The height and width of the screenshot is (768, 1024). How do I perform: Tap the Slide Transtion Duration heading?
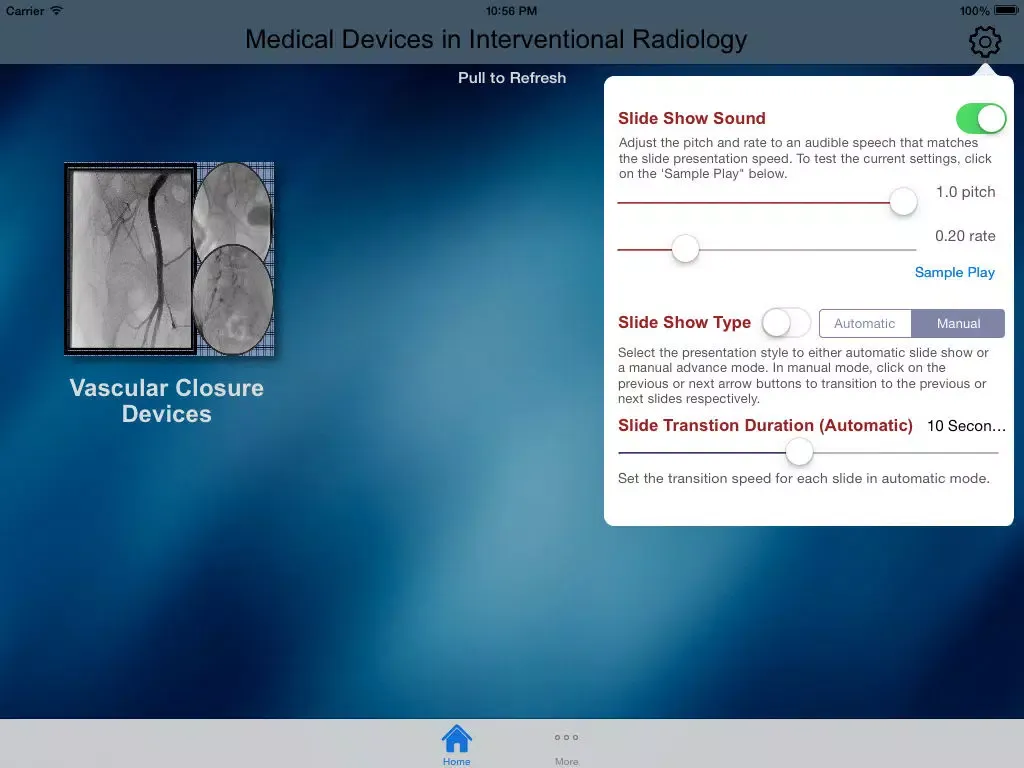[765, 425]
